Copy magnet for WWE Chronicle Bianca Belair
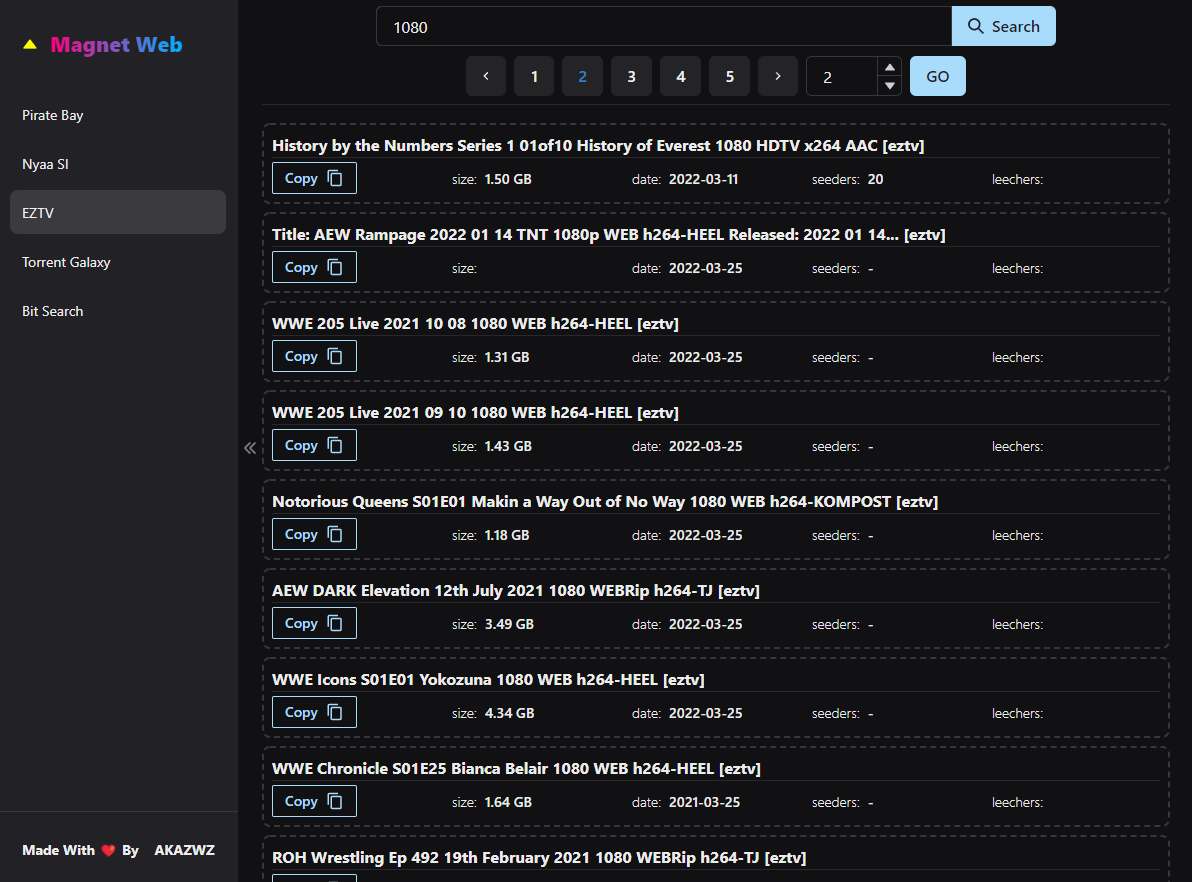This screenshot has width=1192, height=882. coord(314,801)
